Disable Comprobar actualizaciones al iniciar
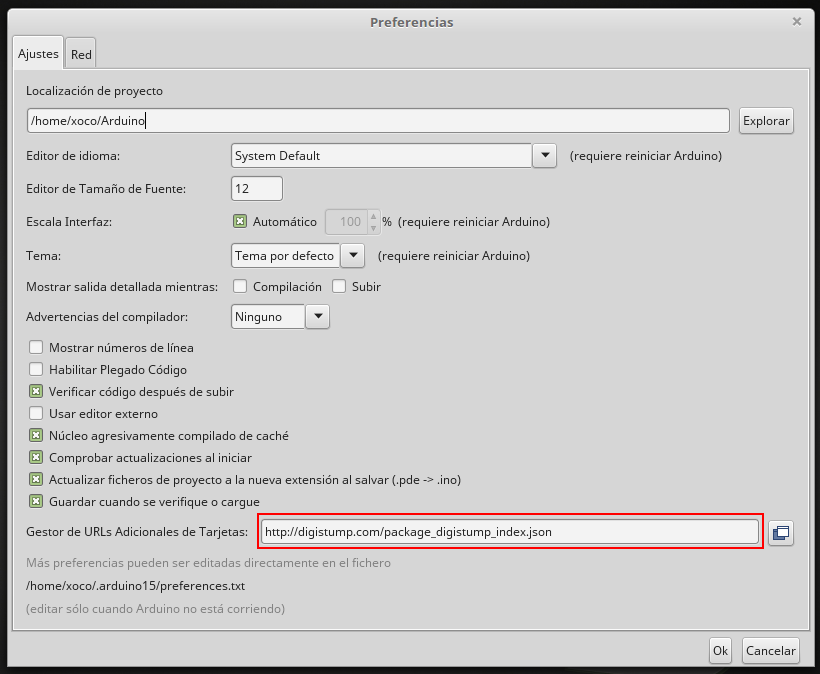820x674 pixels. pos(36,457)
